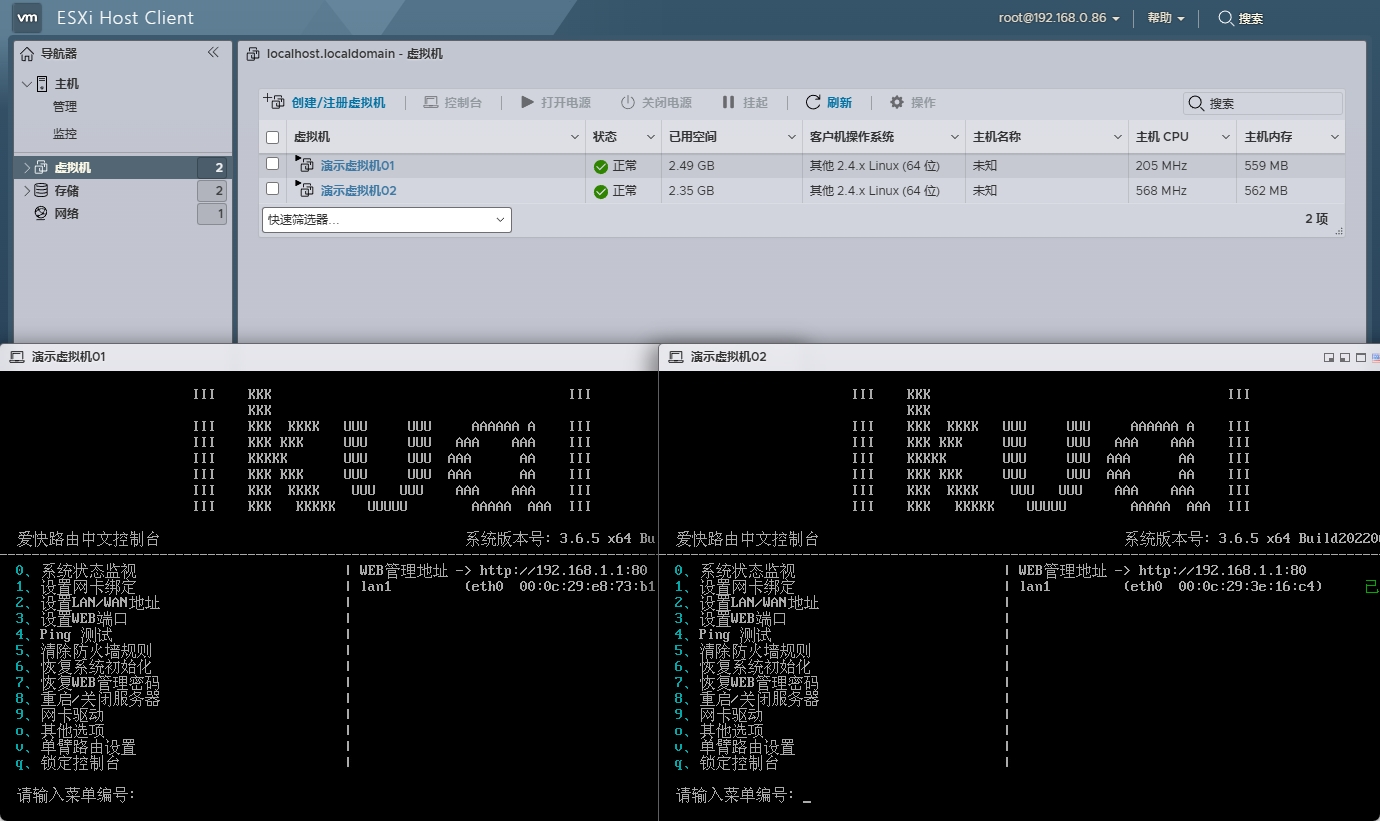The image size is (1380, 821).
Task: Open the actions gear icon menu
Action: pos(897,103)
